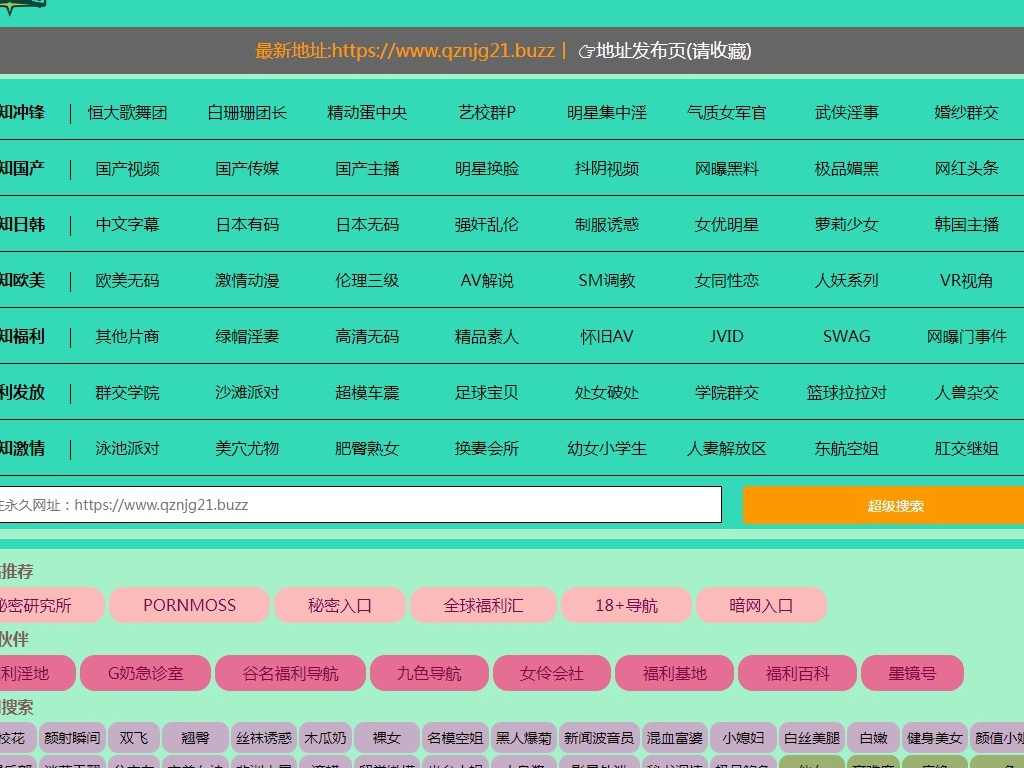
Task: Click the 九色导航 partner button
Action: 429,673
